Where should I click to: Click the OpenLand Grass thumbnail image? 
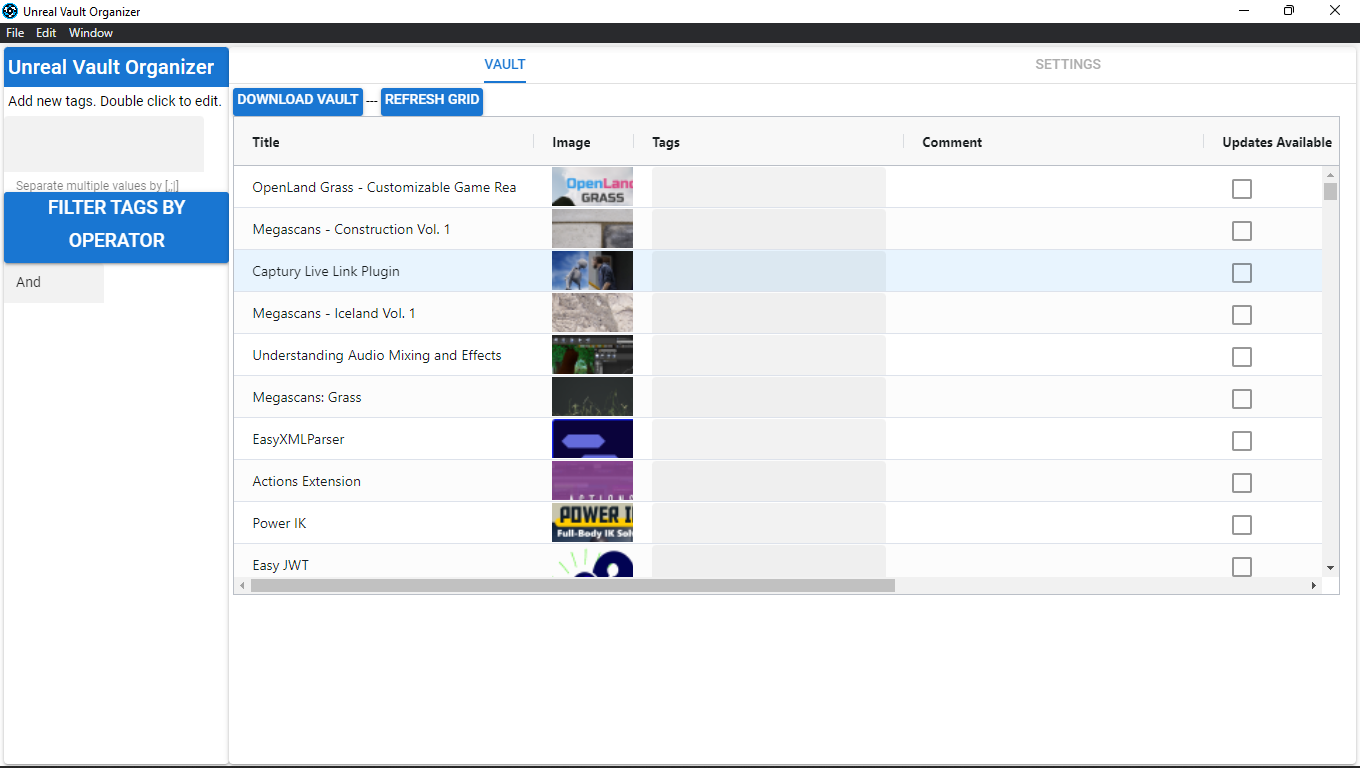(592, 187)
